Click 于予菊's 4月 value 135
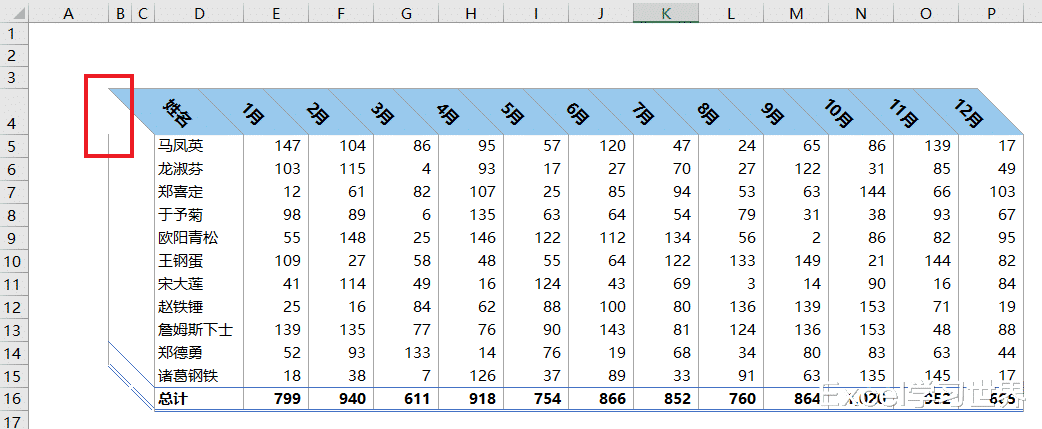The height and width of the screenshot is (429, 1042). pos(471,214)
